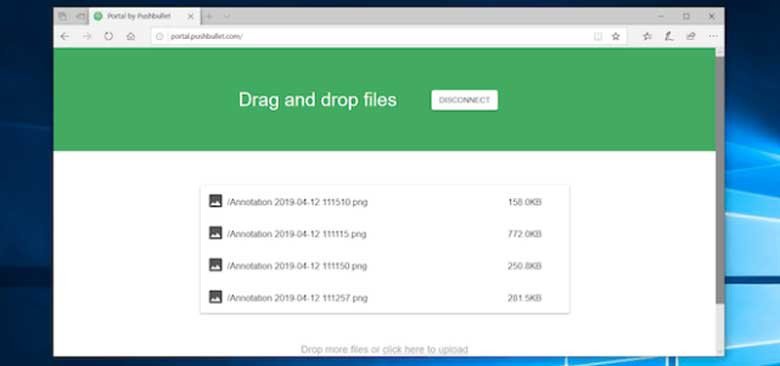The height and width of the screenshot is (366, 780).
Task: Close the Portal by Pushbullet tab
Action: [x=190, y=16]
